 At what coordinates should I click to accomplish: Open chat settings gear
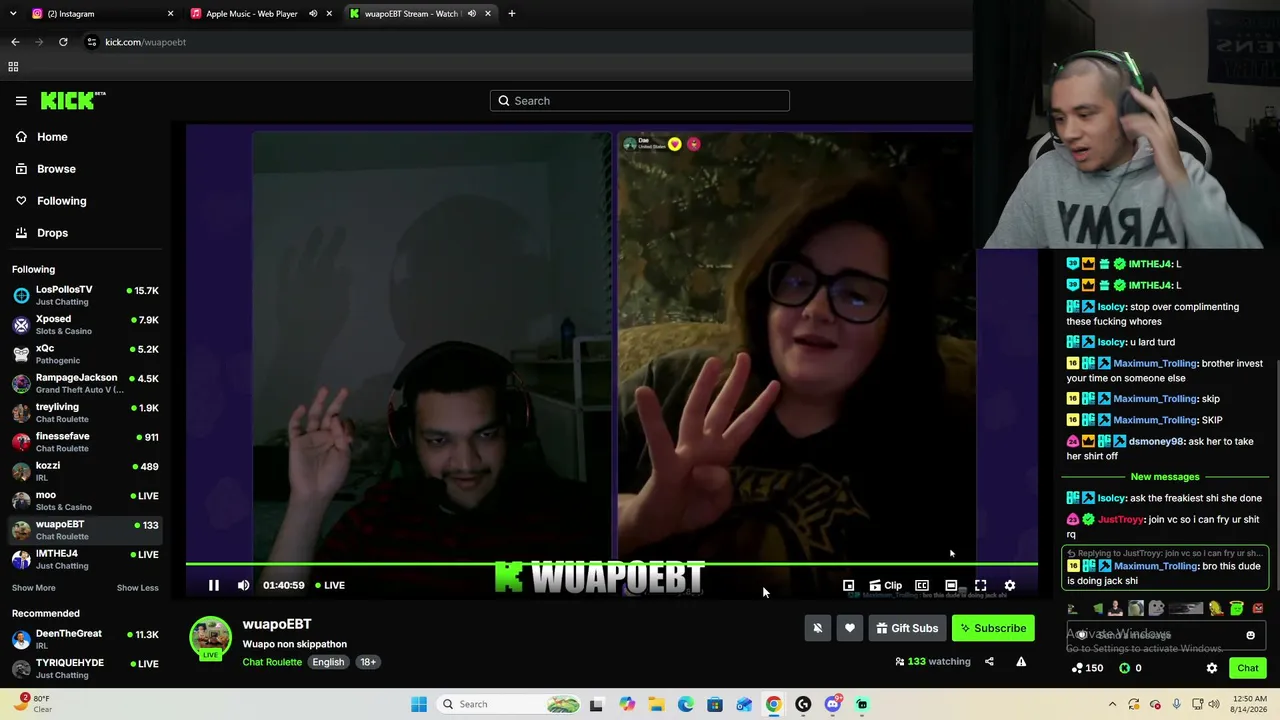(x=1212, y=668)
